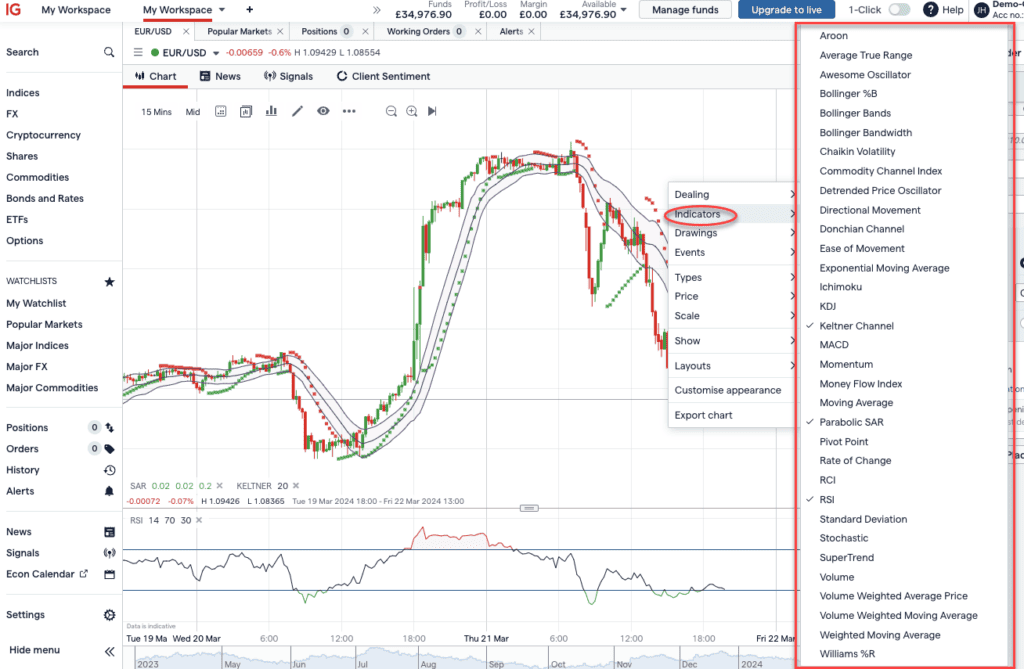The width and height of the screenshot is (1024, 669).
Task: Switch to the News tab above chart
Action: [220, 76]
